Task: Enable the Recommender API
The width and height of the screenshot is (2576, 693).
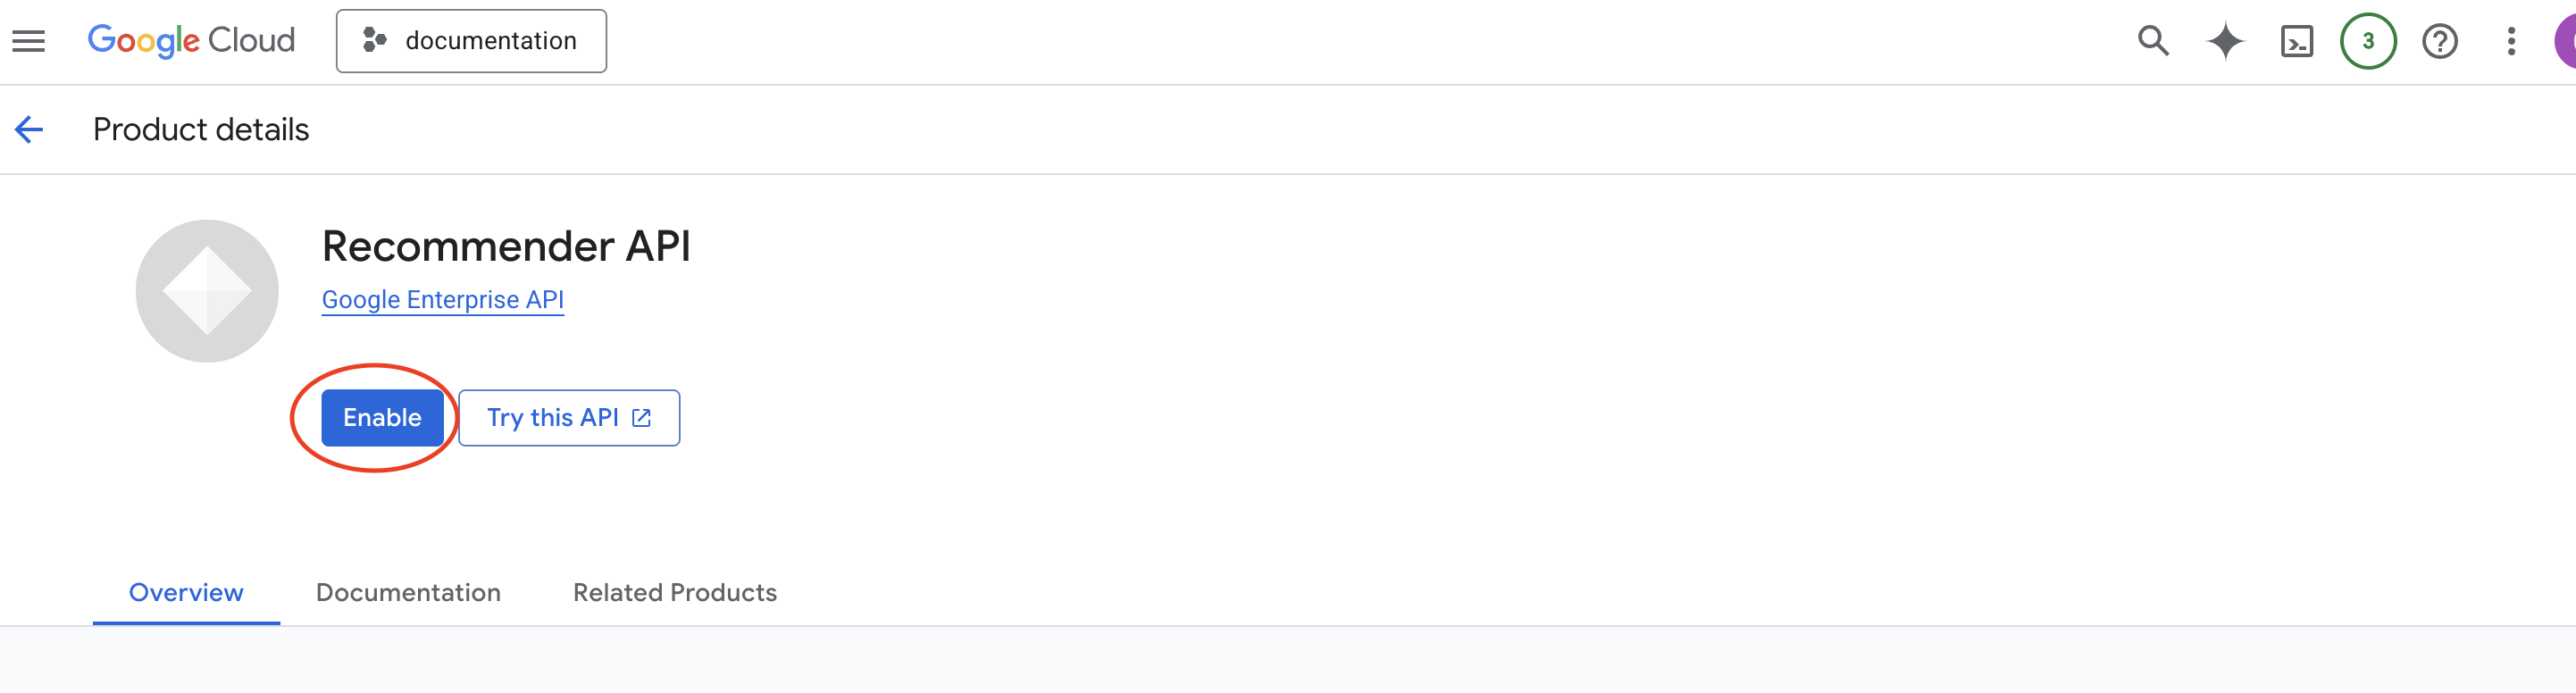Action: point(382,417)
